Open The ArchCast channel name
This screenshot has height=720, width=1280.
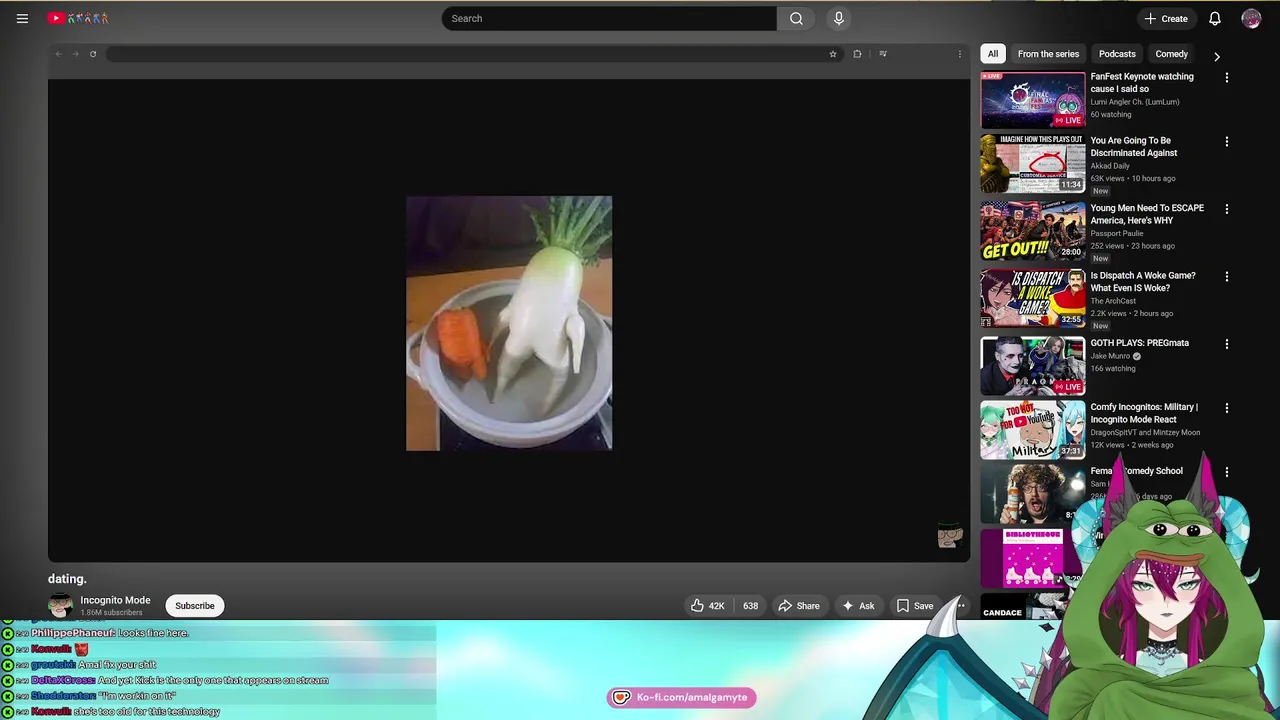[x=1113, y=301]
